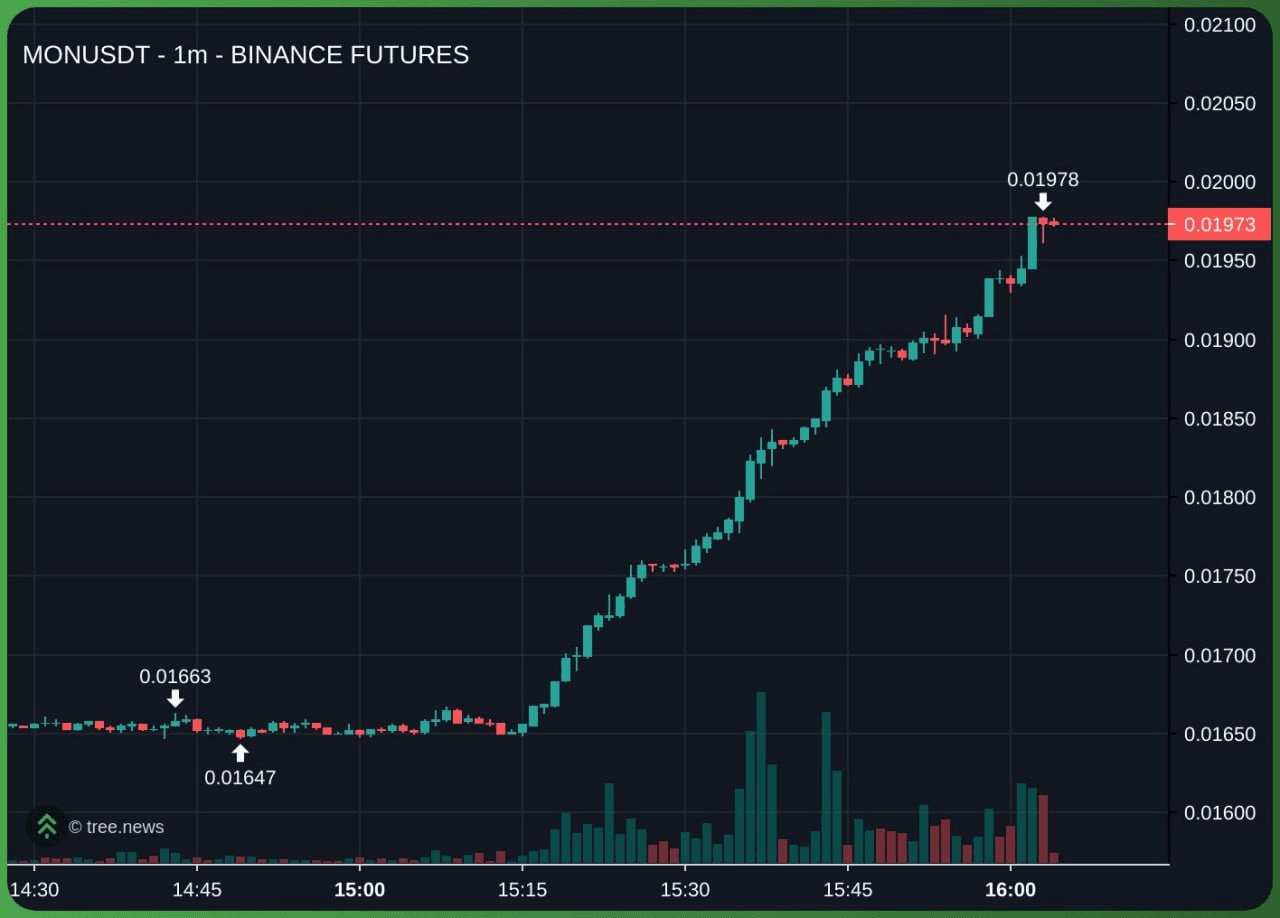Click the tallest green volume bar
This screenshot has height=918, width=1280.
point(761,778)
